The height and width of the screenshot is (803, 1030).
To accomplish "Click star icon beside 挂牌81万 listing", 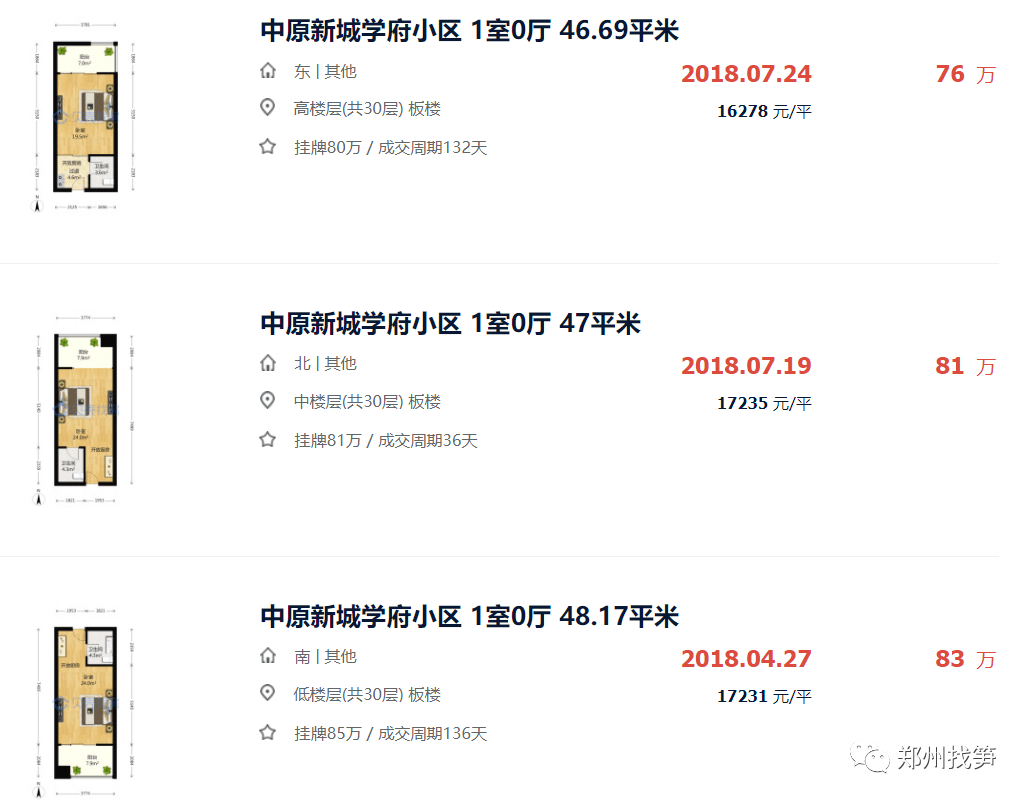I will 267,439.
